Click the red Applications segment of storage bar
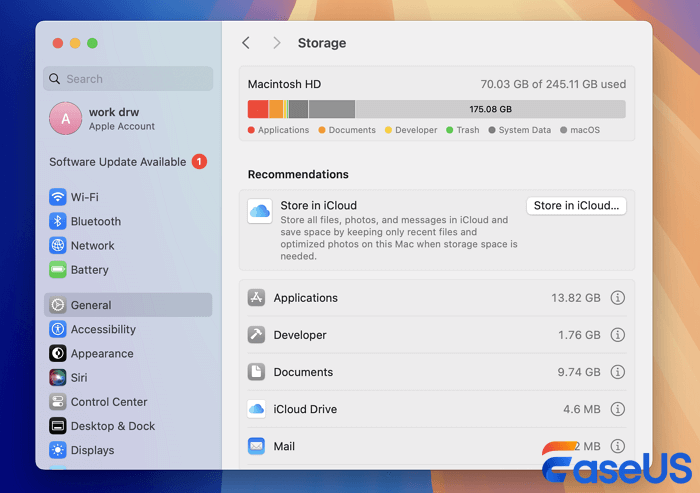Viewport: 700px width, 493px height. 257,109
